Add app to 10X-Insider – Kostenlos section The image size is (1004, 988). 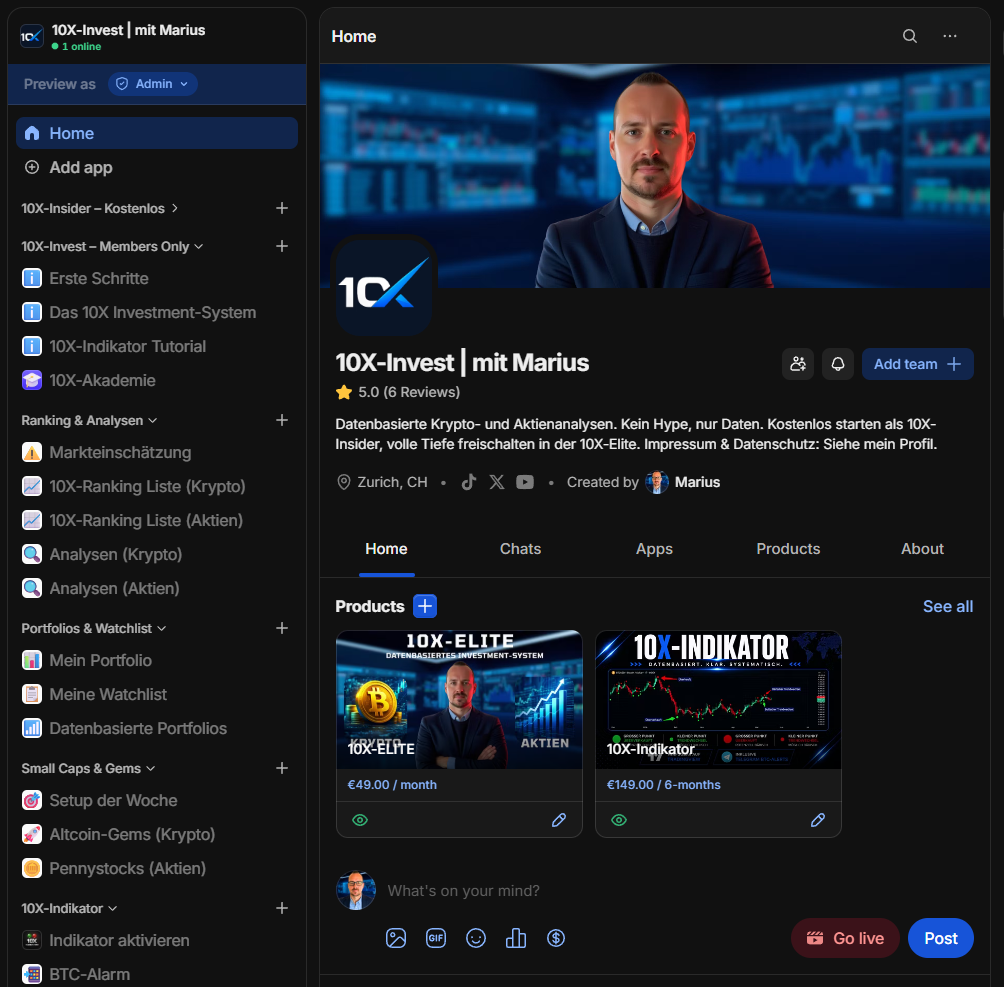point(282,208)
